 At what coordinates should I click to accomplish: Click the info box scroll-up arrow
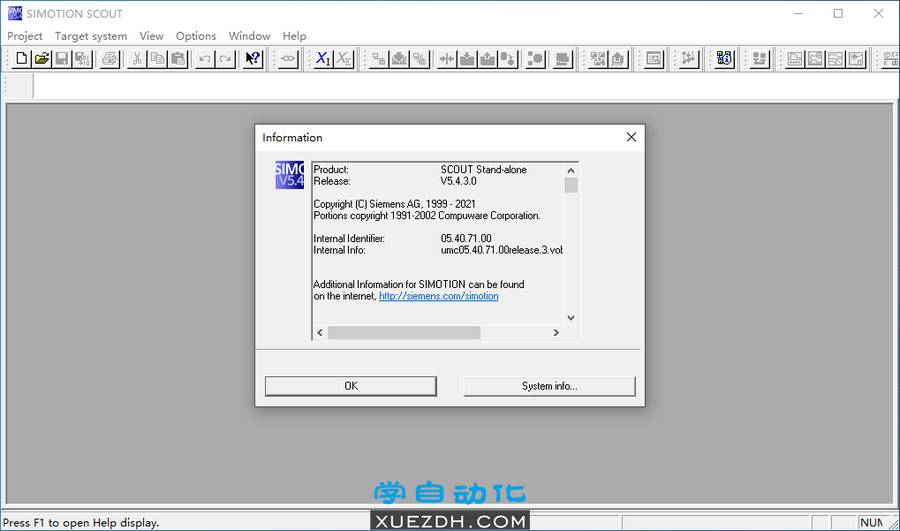(x=571, y=170)
